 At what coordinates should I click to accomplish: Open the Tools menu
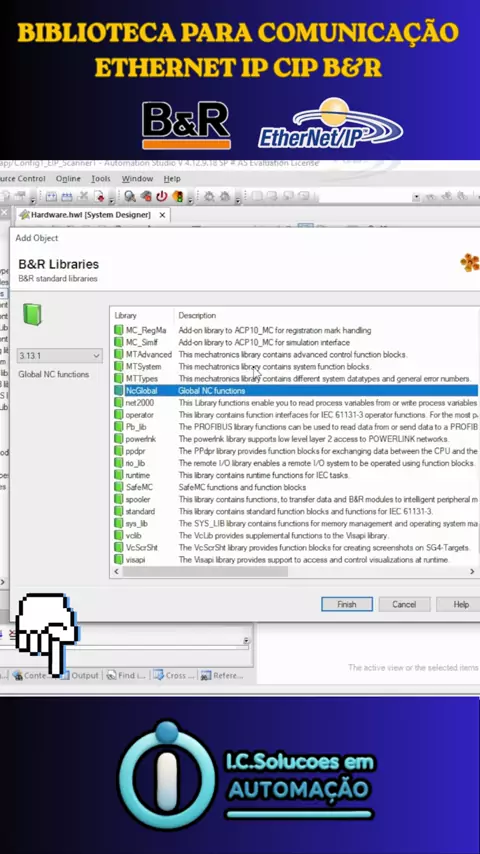(101, 179)
